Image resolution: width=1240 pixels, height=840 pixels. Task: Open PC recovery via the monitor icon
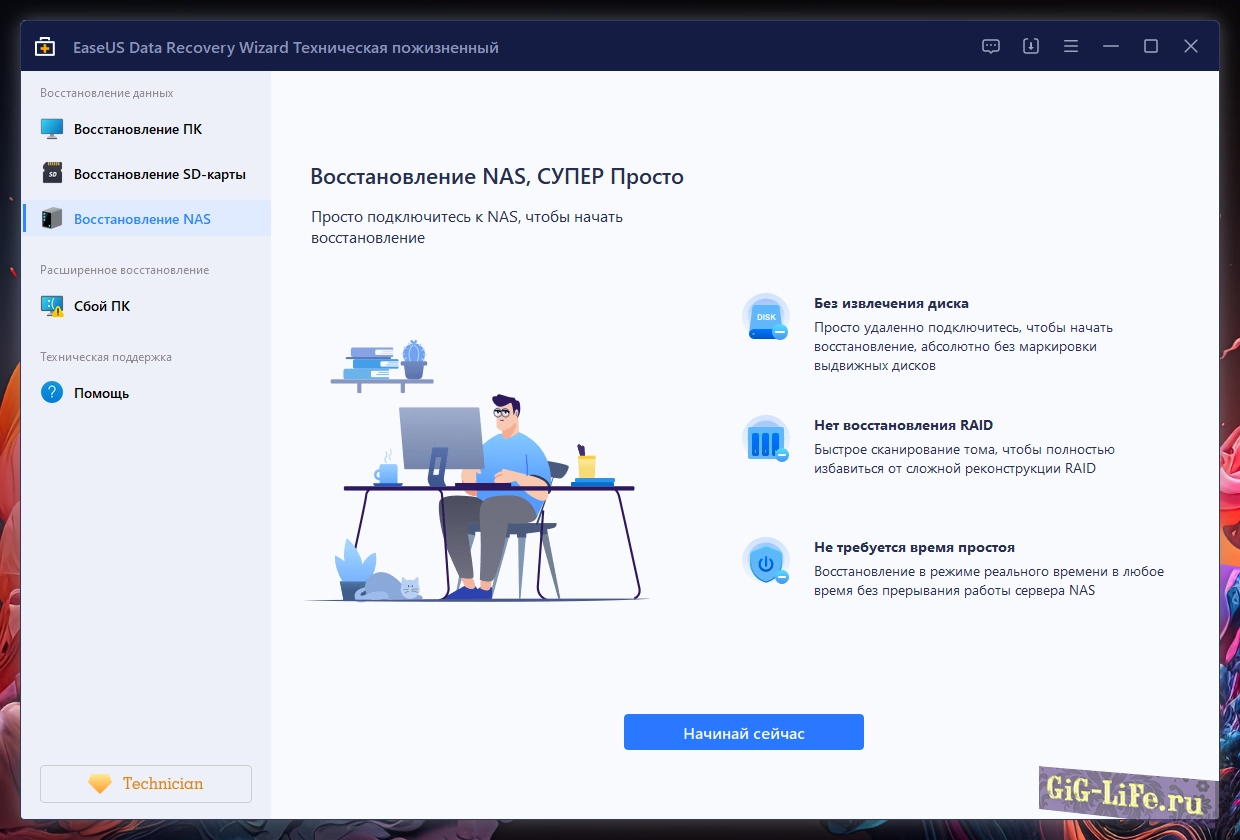pos(52,129)
